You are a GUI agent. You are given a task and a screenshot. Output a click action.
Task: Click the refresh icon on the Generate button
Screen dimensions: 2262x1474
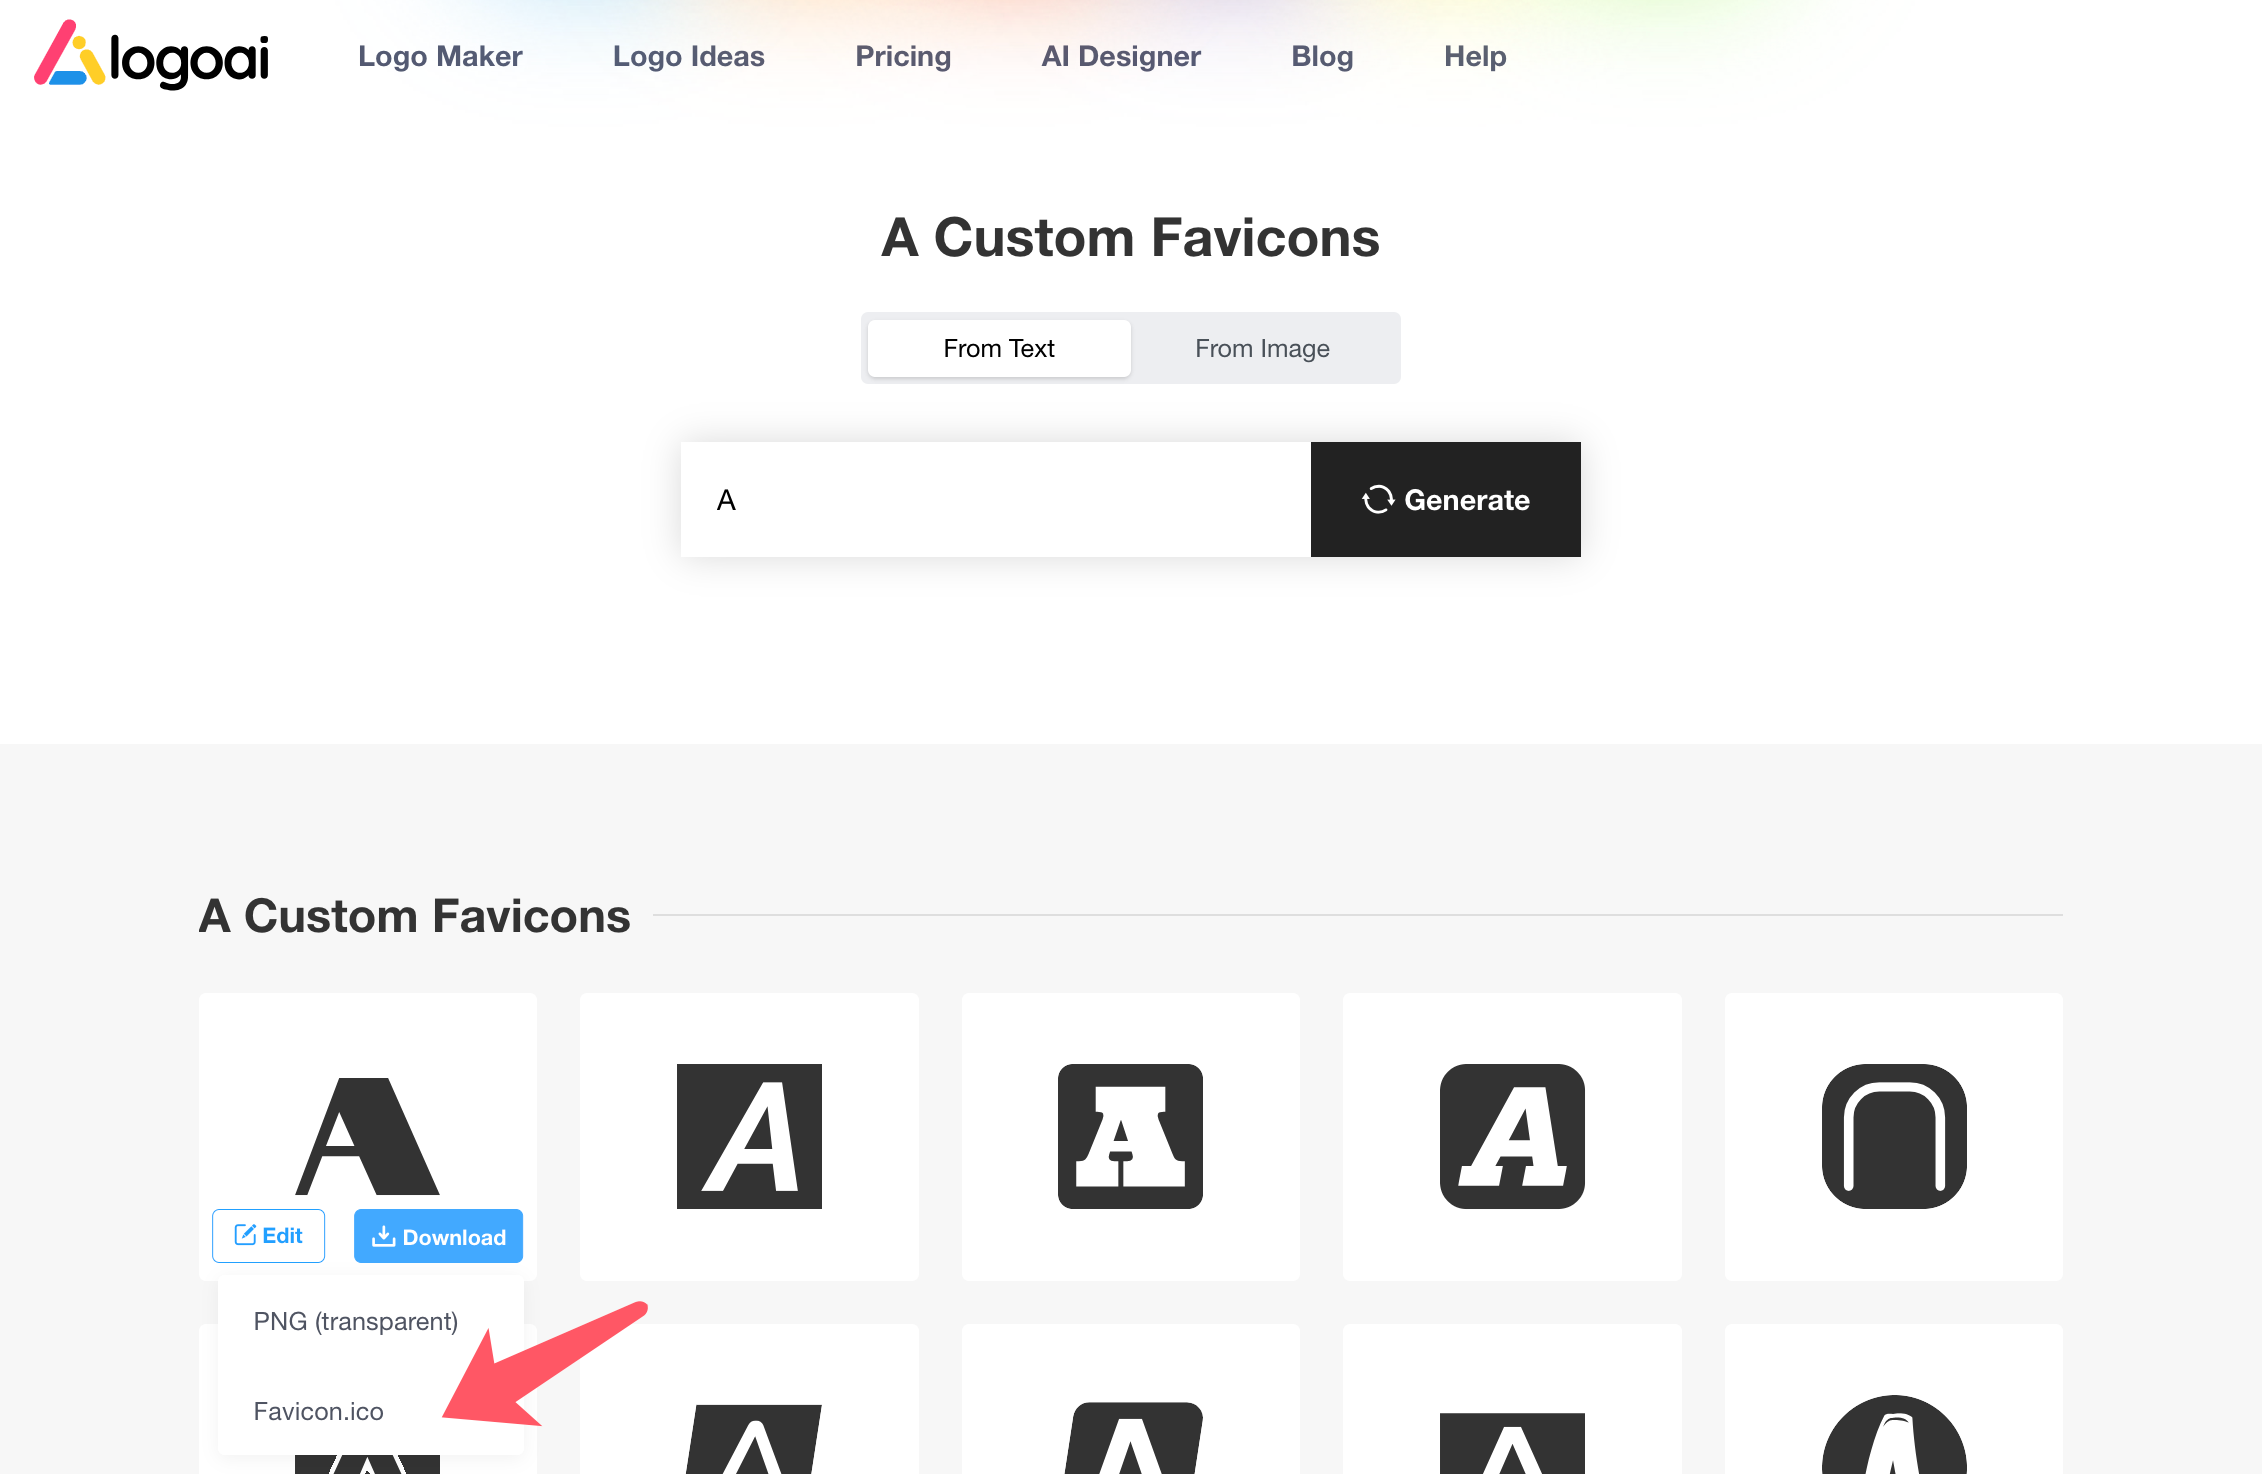point(1378,499)
